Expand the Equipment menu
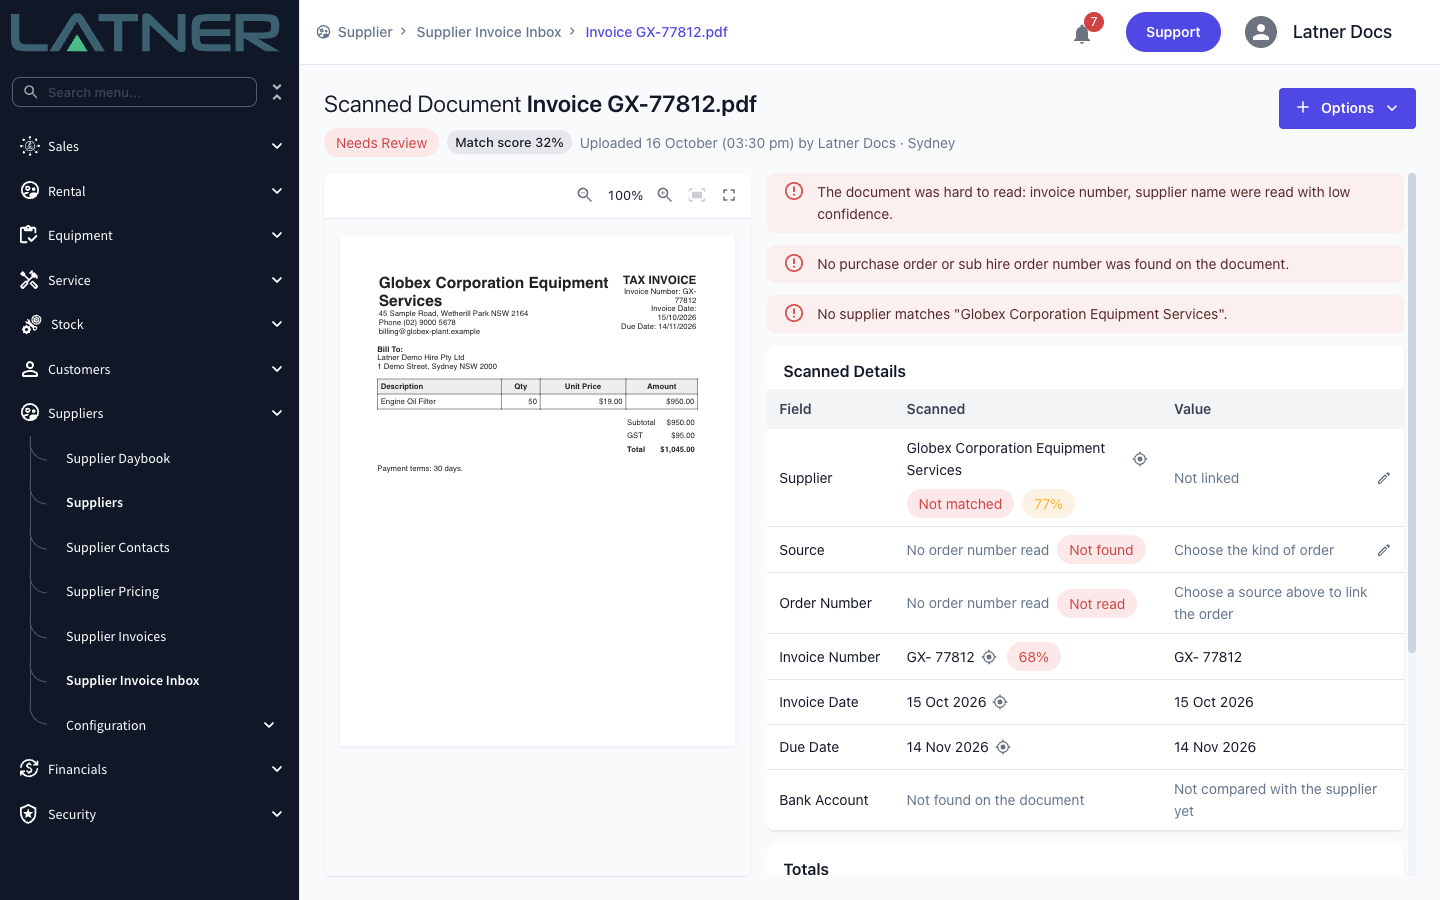Screen dimensions: 1440x900 pos(150,235)
